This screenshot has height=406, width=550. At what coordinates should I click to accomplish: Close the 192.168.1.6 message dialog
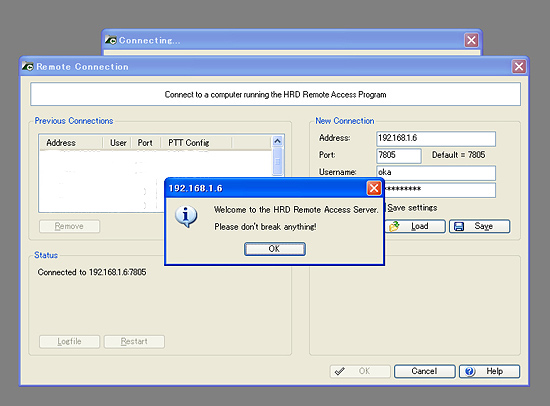click(x=374, y=188)
